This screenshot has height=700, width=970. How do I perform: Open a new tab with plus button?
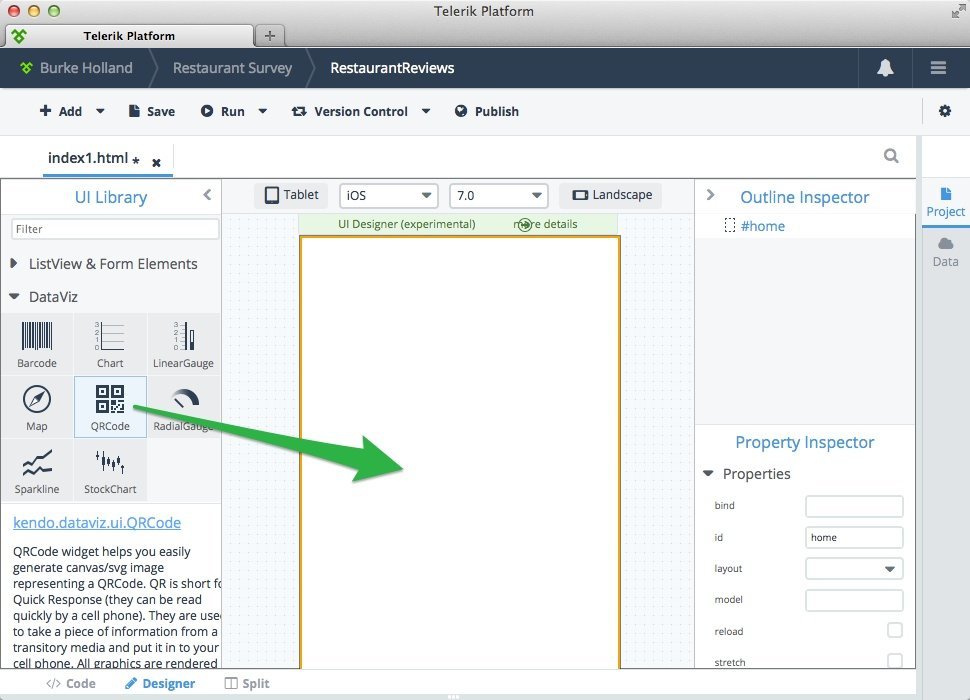pyautogui.click(x=270, y=36)
